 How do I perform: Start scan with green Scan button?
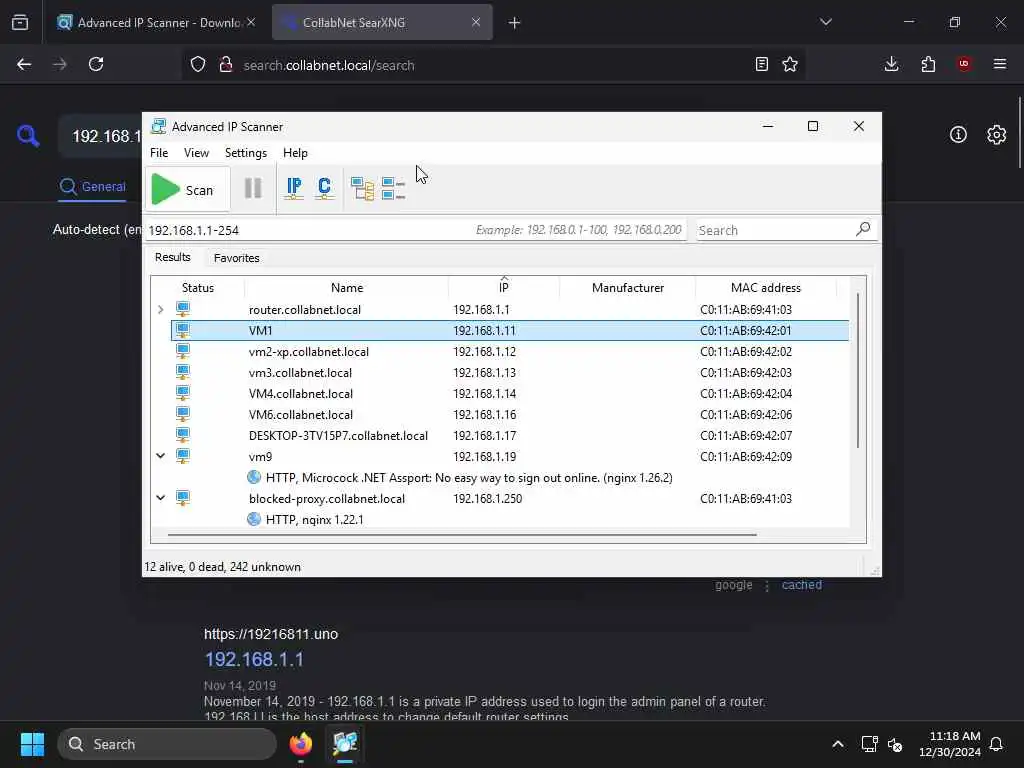(187, 189)
